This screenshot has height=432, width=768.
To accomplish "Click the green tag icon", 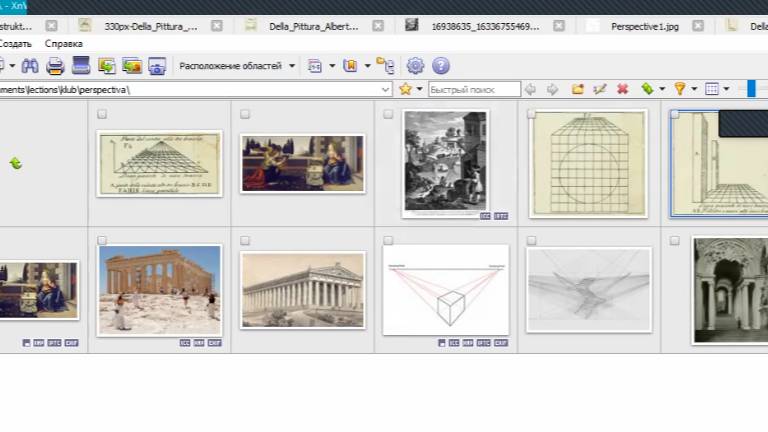I will (x=648, y=89).
